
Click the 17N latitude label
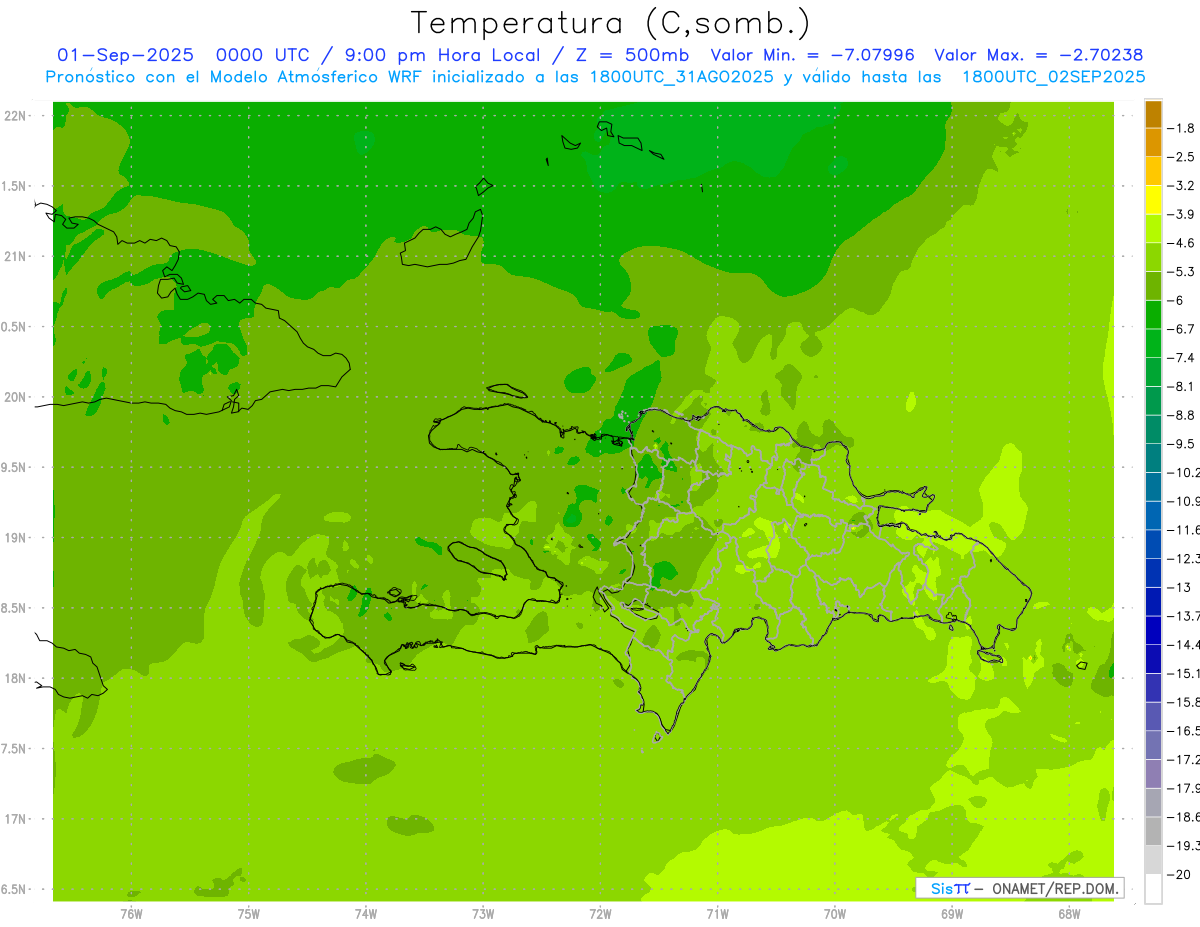(16, 819)
